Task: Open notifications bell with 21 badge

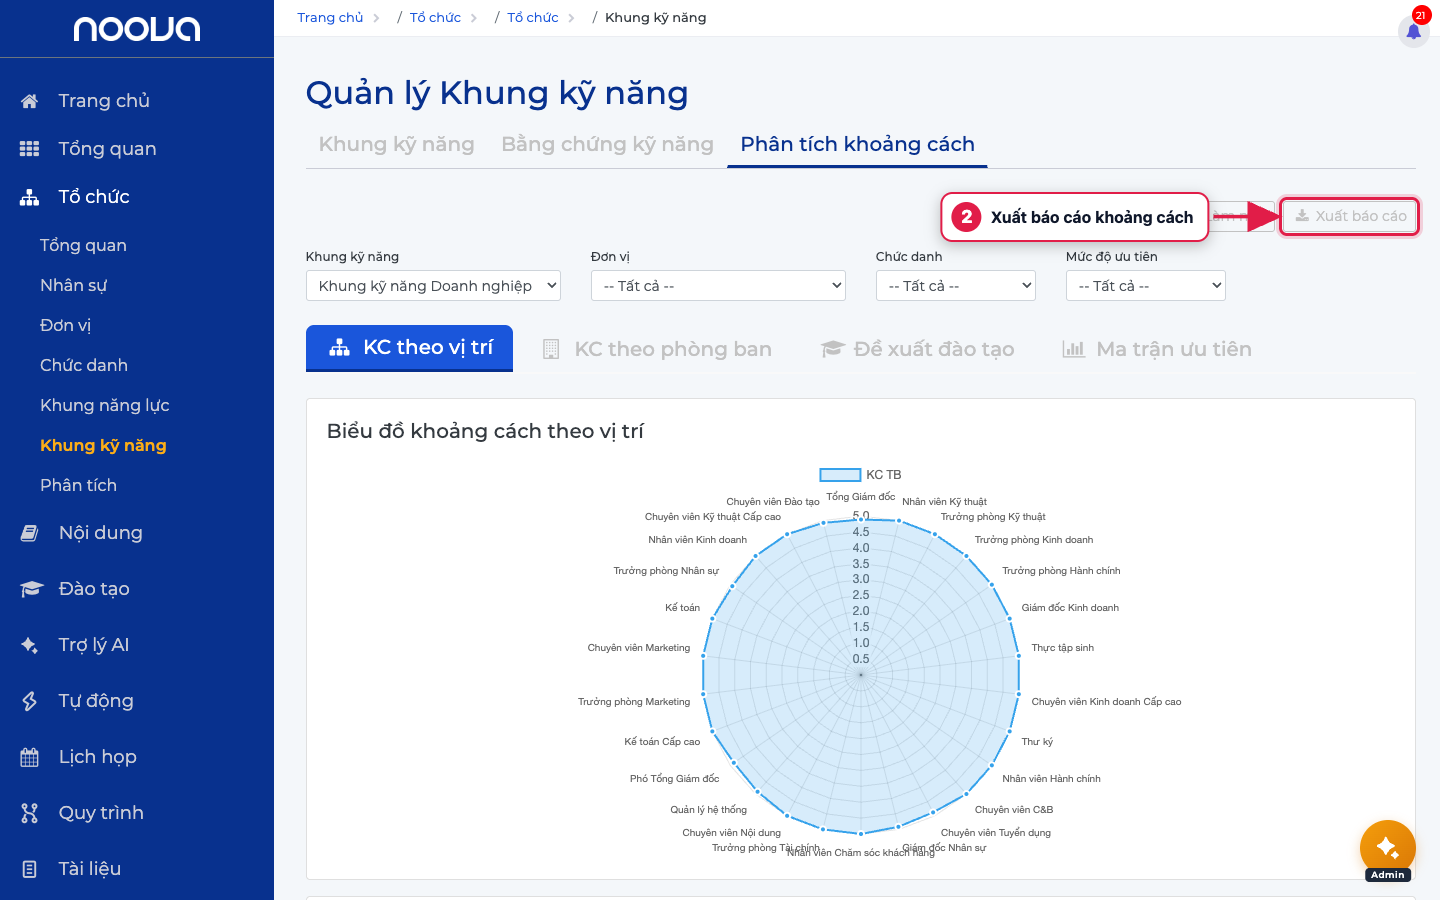Action: (x=1414, y=31)
